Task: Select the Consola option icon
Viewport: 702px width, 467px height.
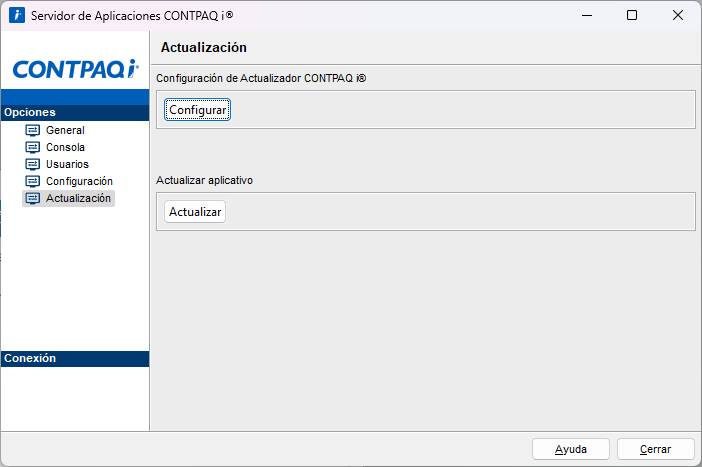Action: coord(33,147)
